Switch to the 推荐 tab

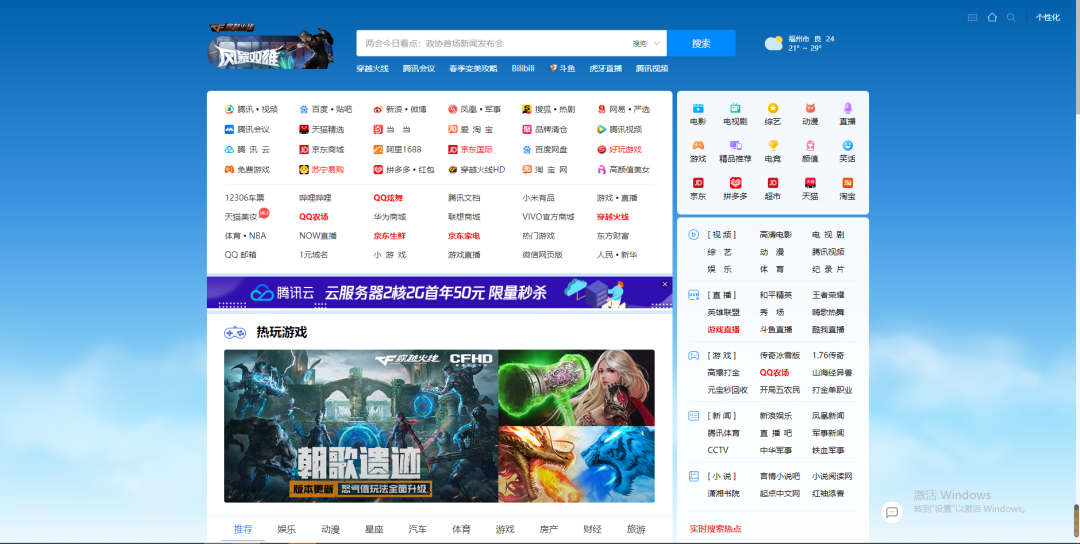(242, 529)
